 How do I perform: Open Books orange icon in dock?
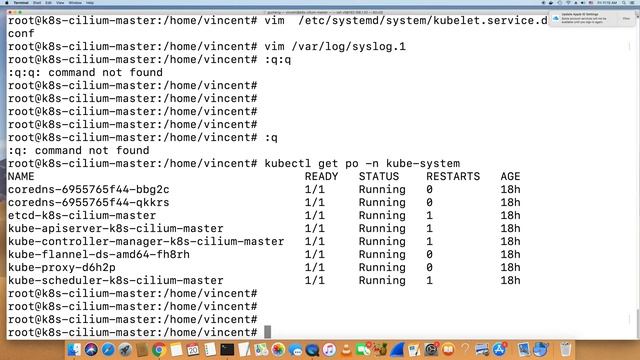pyautogui.click(x=448, y=349)
